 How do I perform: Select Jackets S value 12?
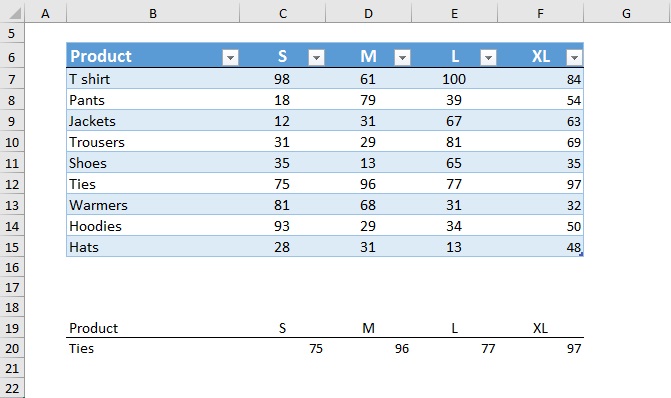(x=282, y=121)
